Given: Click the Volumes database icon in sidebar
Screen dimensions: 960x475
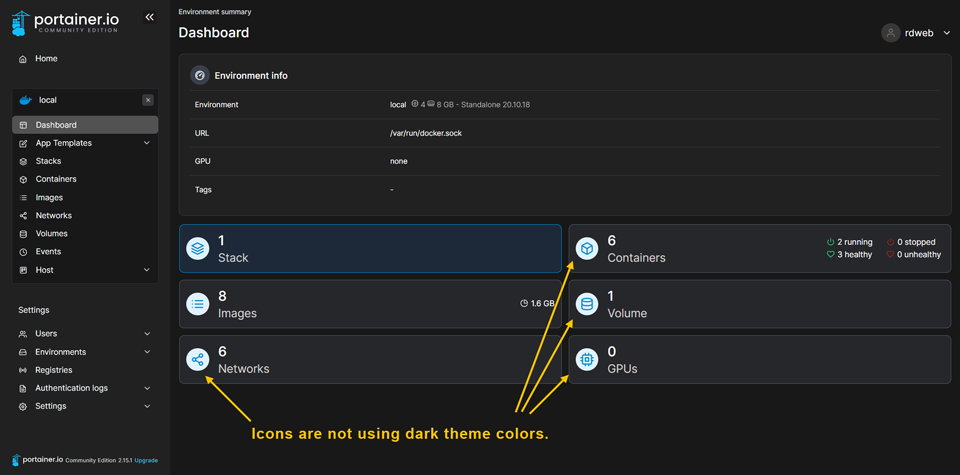Looking at the screenshot, I should pos(23,234).
